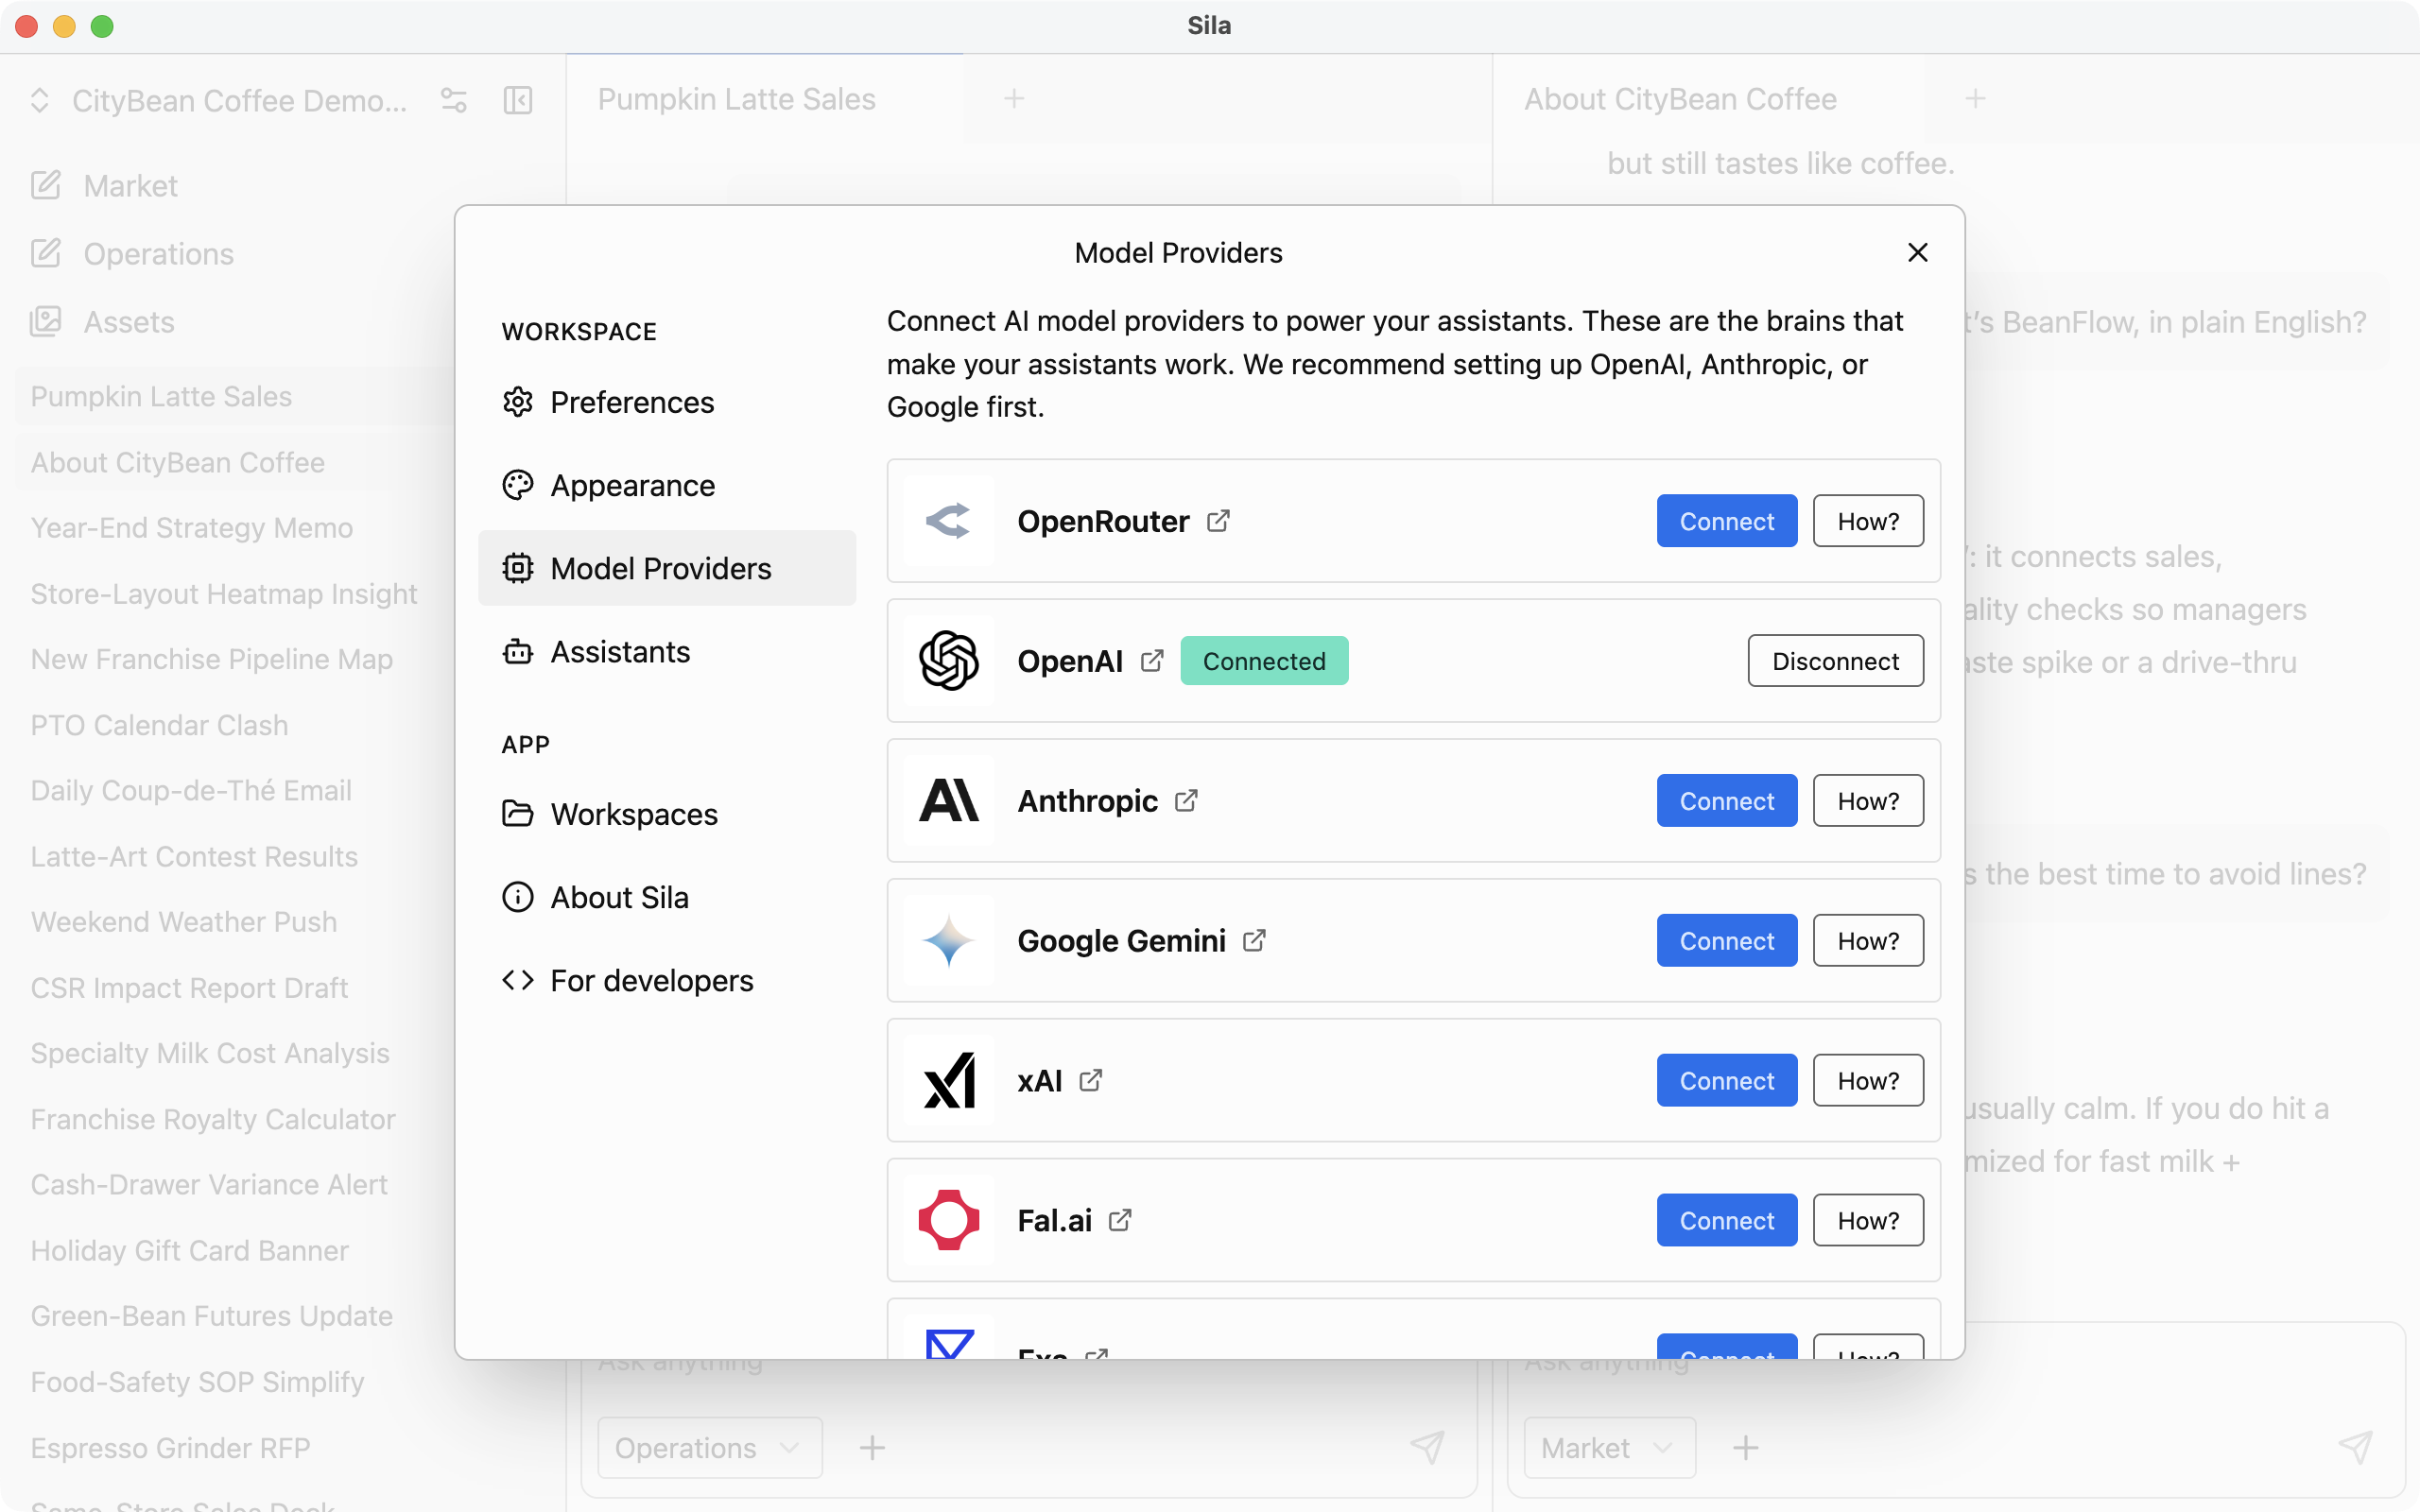This screenshot has width=2420, height=1512.
Task: Click the Appearance palette icon
Action: click(x=517, y=485)
